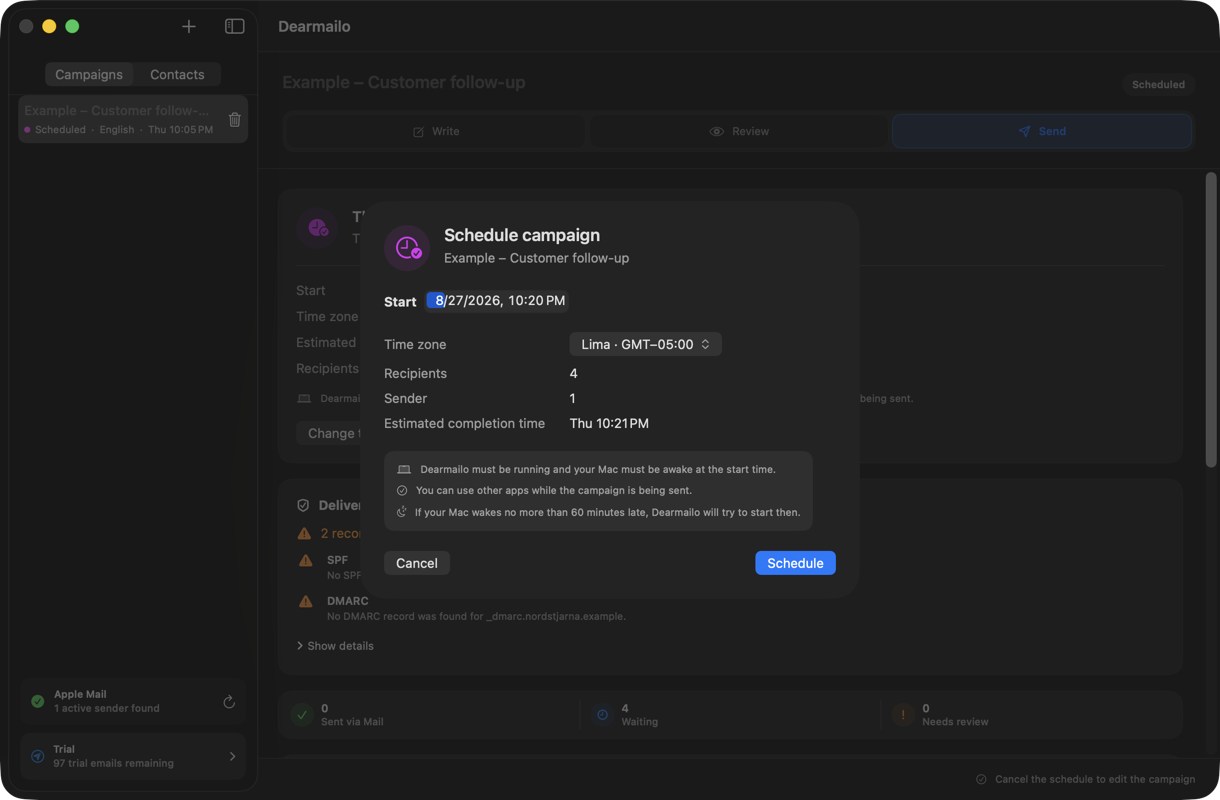Toggle the sidebar panel icon
The width and height of the screenshot is (1220, 800).
(235, 27)
